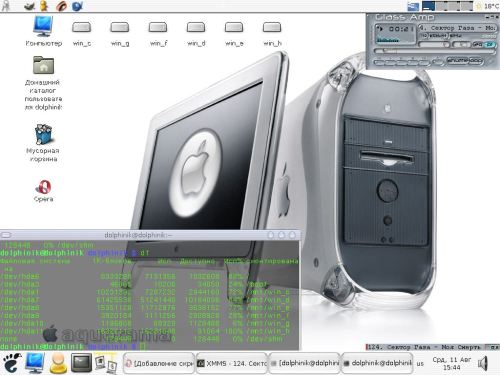Click XMMS play button
The image size is (500, 375).
[x=391, y=62]
